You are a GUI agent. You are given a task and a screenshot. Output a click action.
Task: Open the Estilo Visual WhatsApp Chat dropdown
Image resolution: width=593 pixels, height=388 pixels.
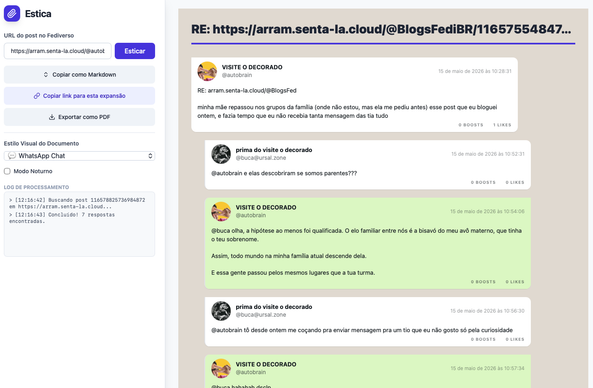[79, 156]
